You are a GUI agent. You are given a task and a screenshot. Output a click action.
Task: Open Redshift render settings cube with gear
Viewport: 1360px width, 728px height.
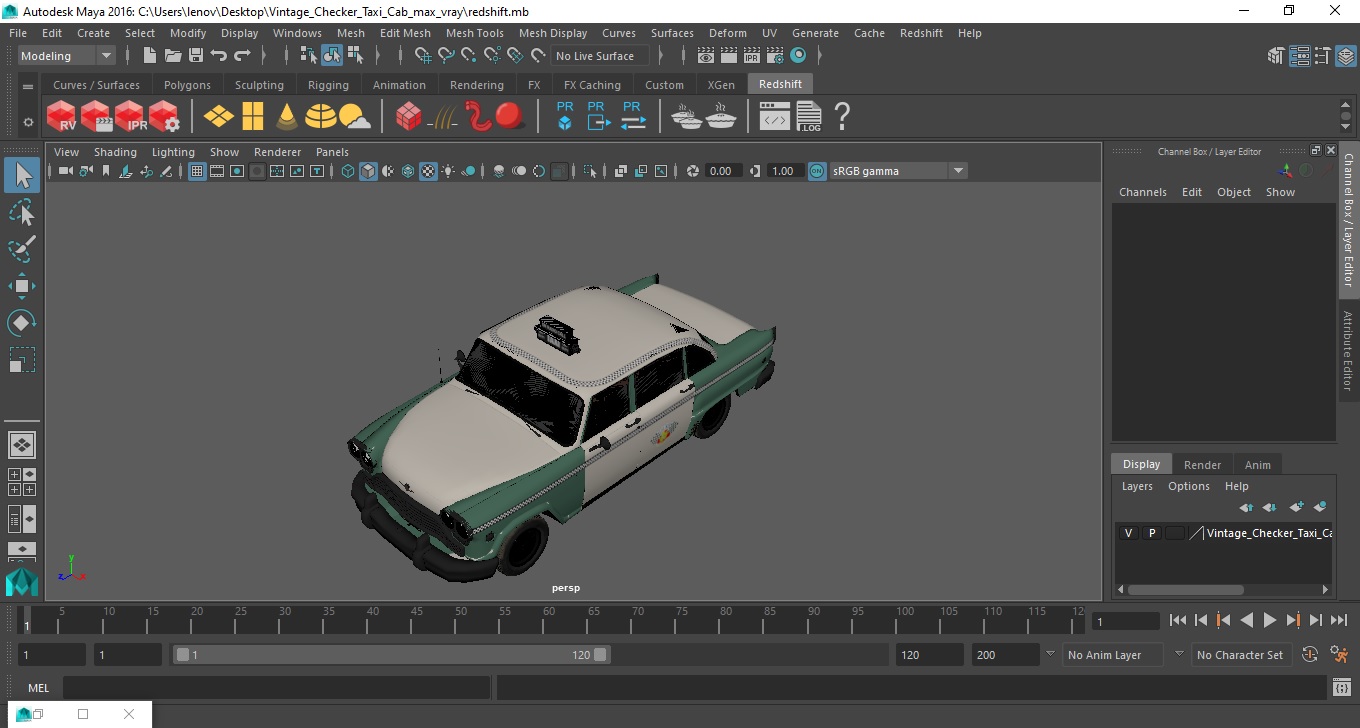[164, 116]
